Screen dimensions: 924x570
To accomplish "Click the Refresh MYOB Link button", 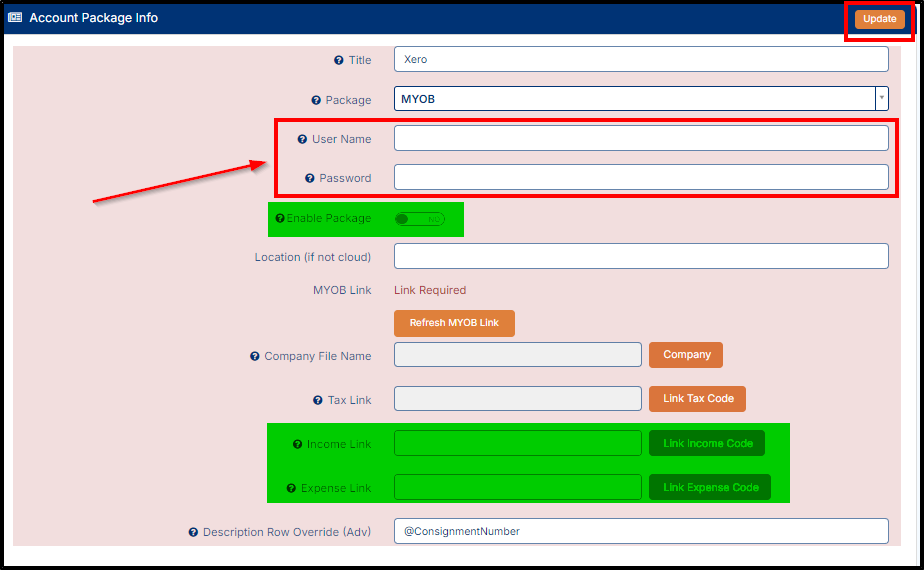I will tap(454, 323).
